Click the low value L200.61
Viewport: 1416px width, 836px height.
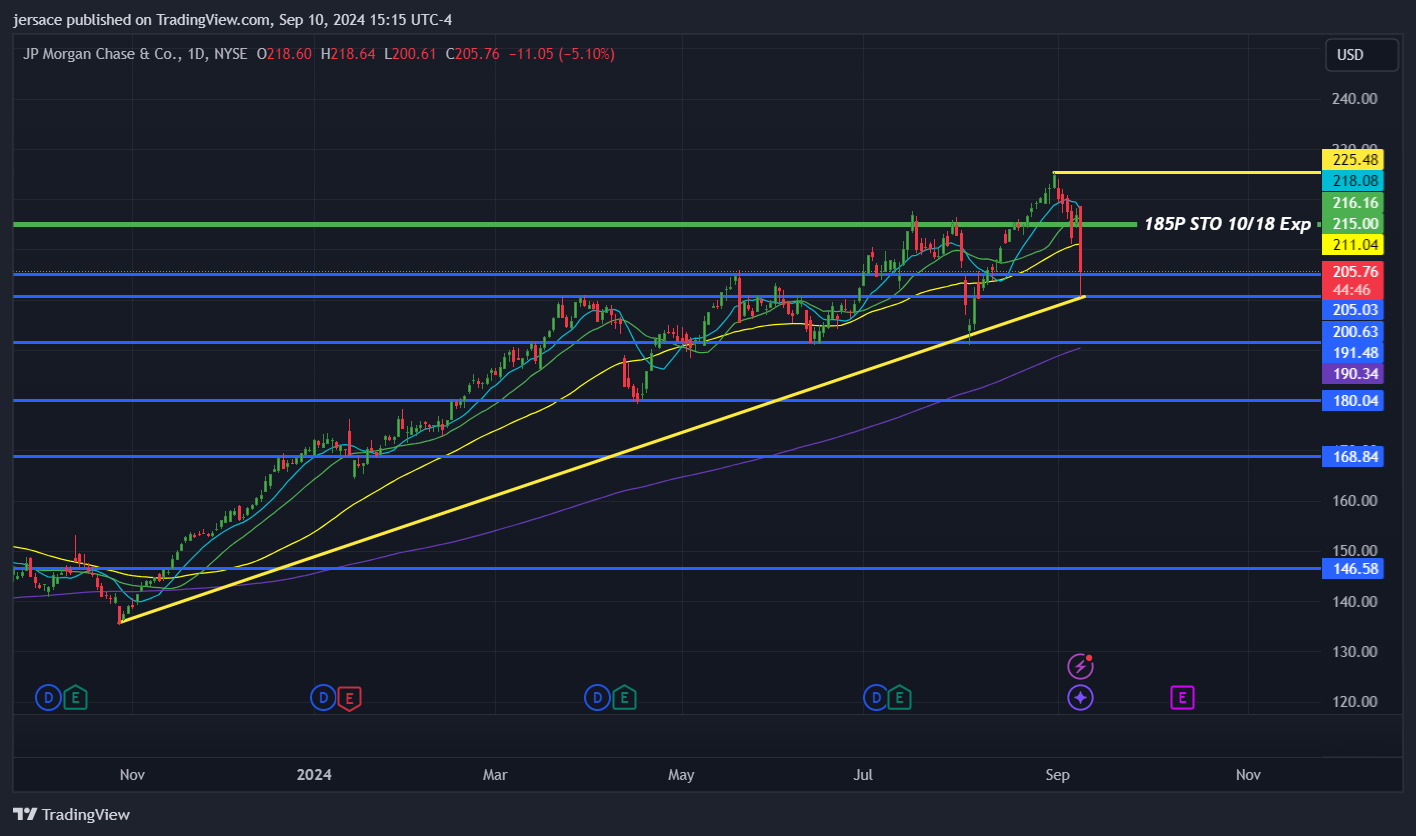click(410, 54)
